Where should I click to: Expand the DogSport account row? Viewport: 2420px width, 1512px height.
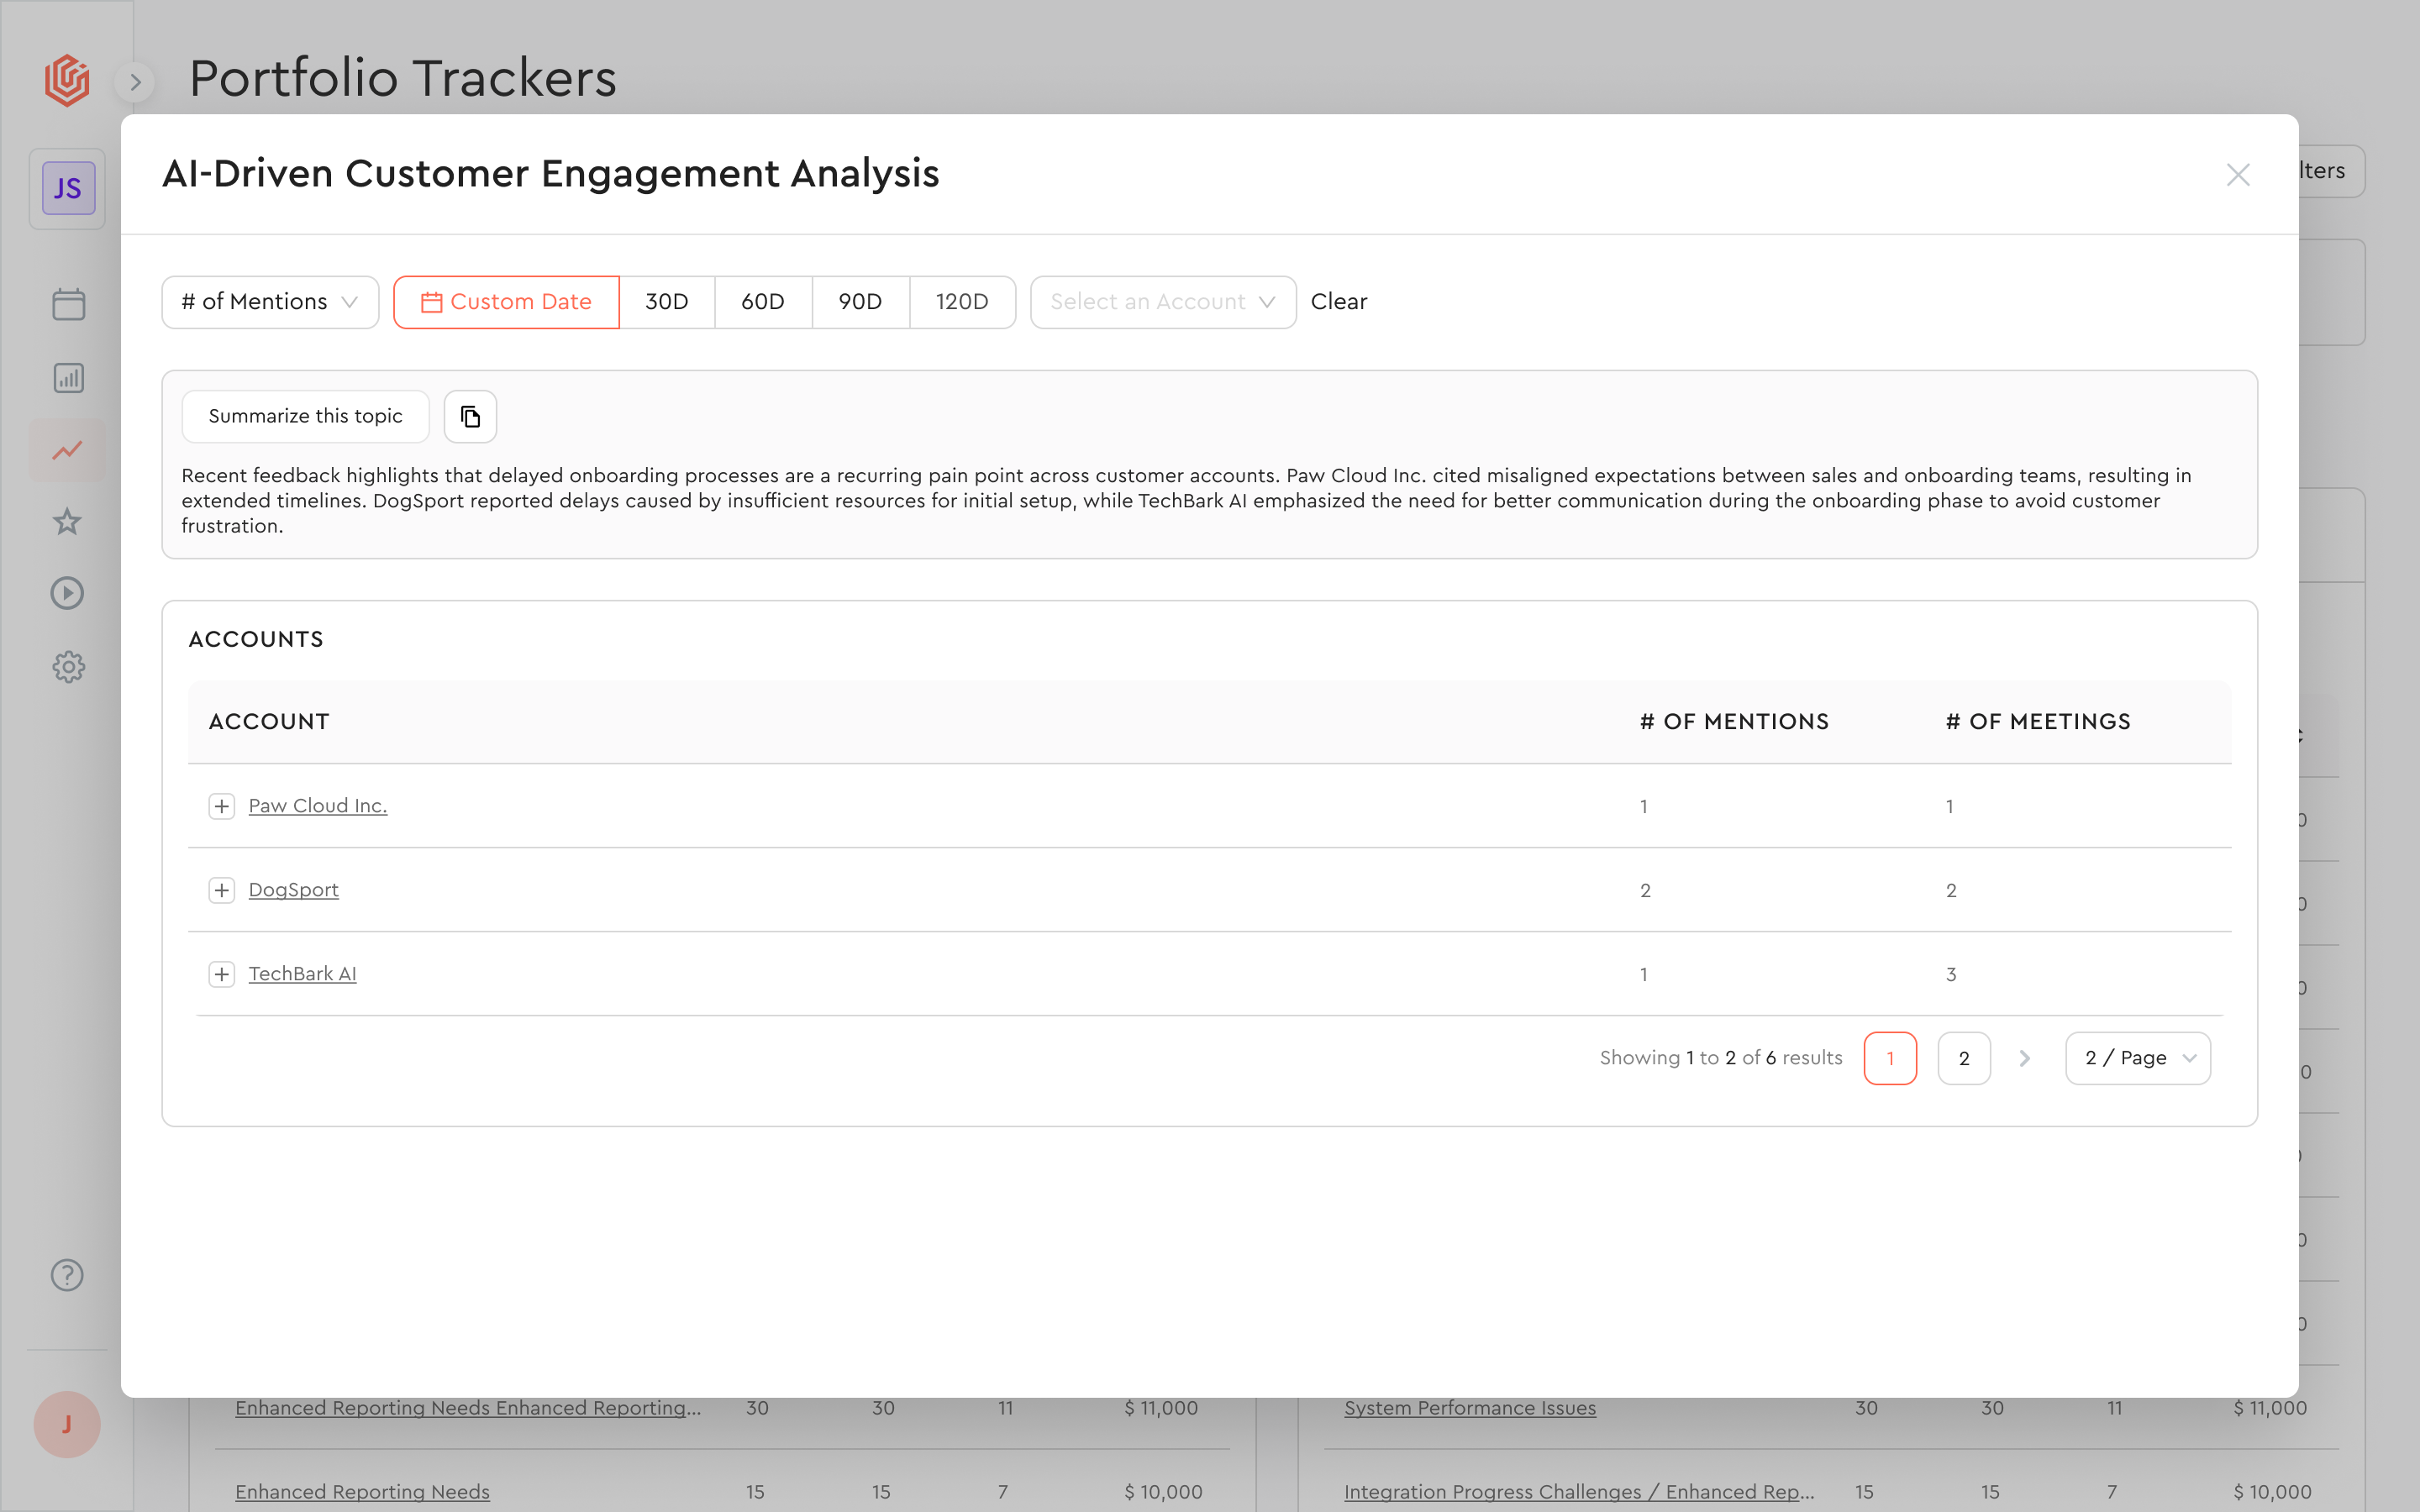point(222,890)
